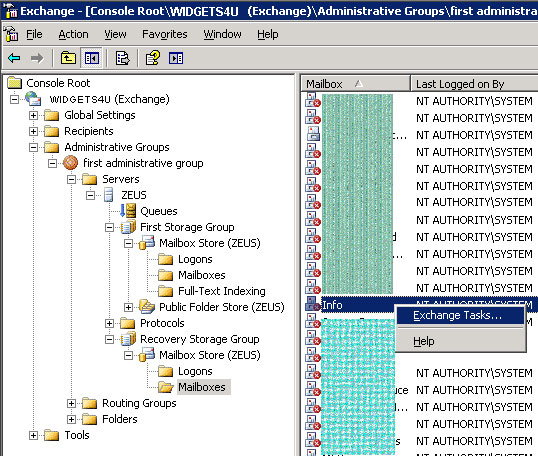Select the Full-Text Indexing tree item

pyautogui.click(x=222, y=291)
